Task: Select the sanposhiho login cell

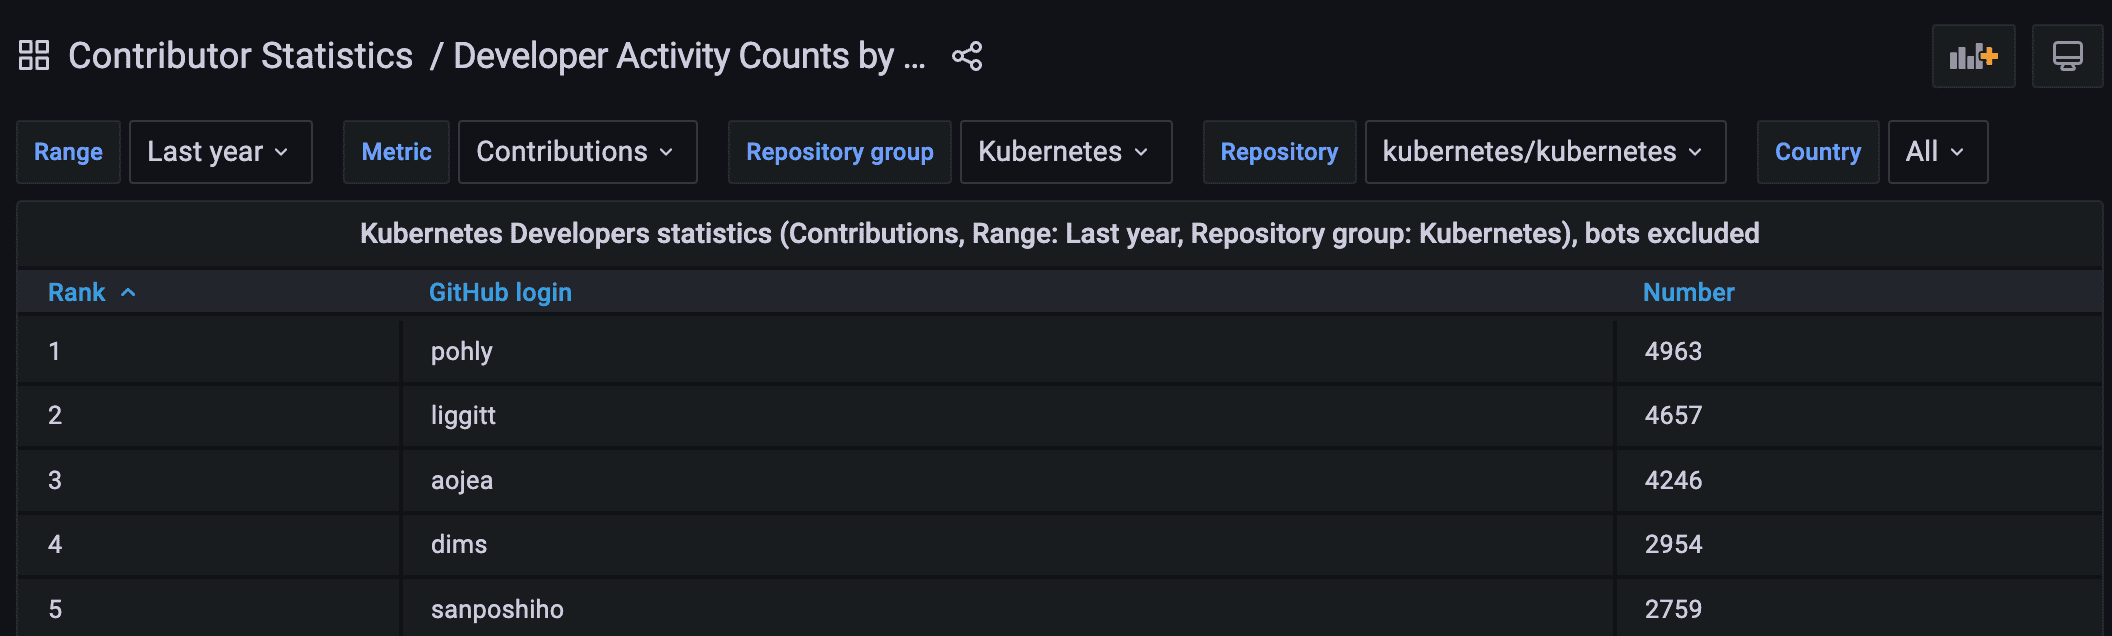Action: pos(497,609)
